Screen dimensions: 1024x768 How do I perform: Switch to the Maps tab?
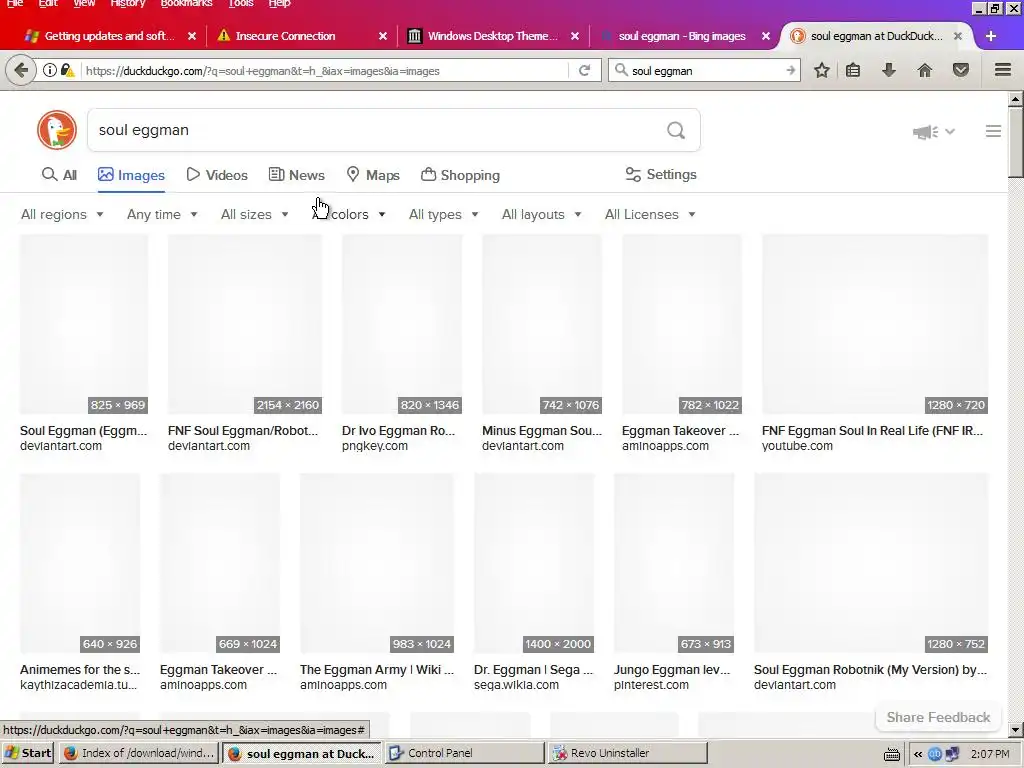coord(373,175)
